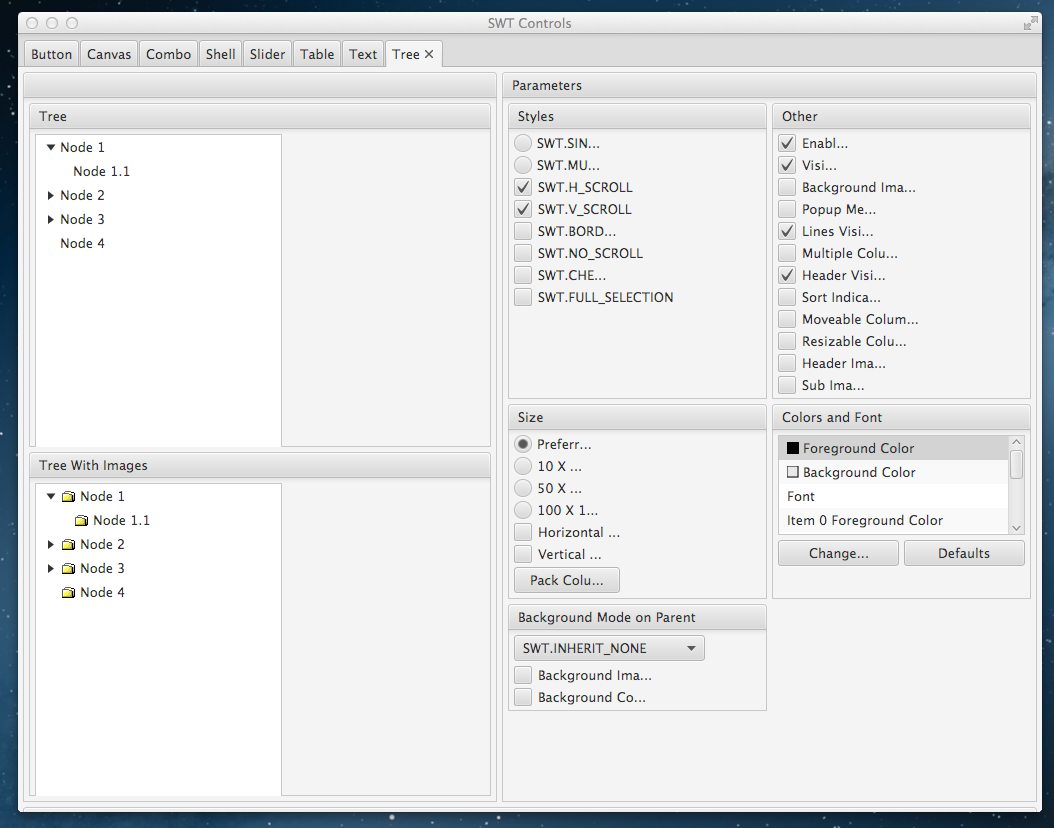This screenshot has width=1054, height=828.
Task: Expand Node 2 in Tree With Images
Action: [51, 545]
